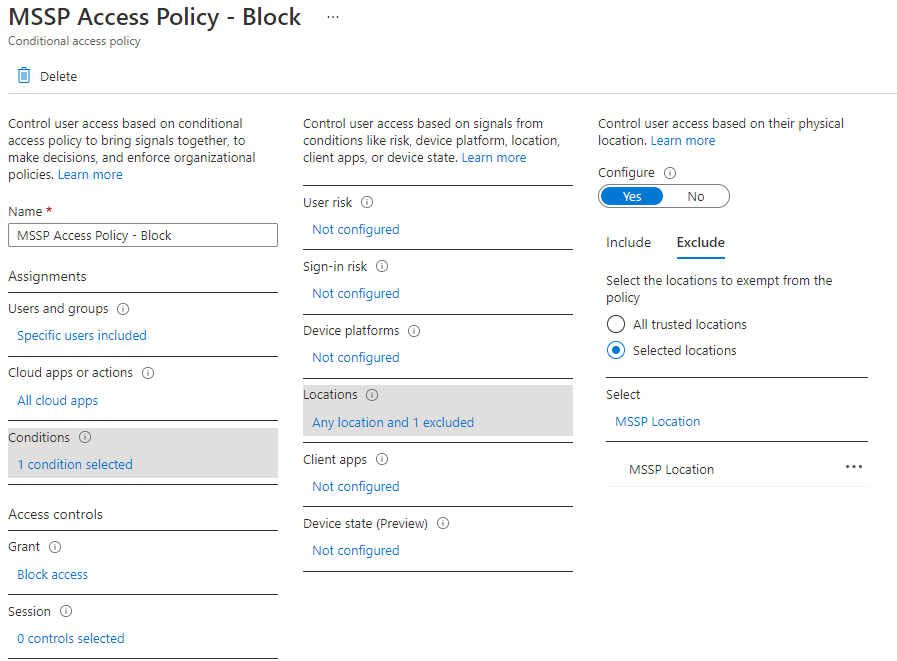Click the Device state (Preview) info icon
Image resolution: width=897 pixels, height=661 pixels.
click(443, 524)
